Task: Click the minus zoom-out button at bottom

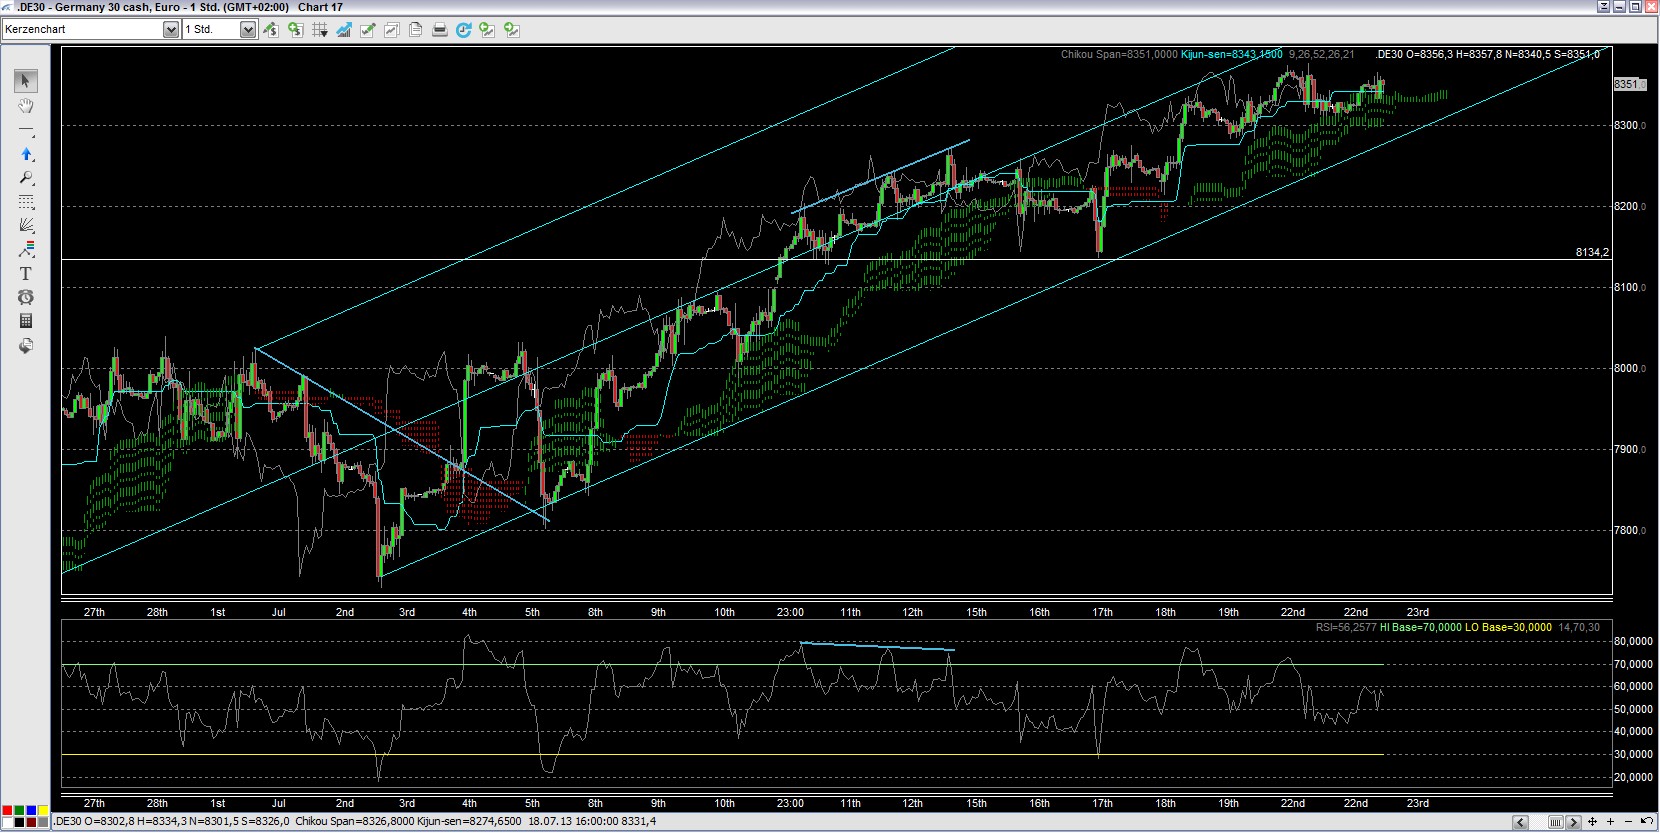Action: click(1629, 822)
